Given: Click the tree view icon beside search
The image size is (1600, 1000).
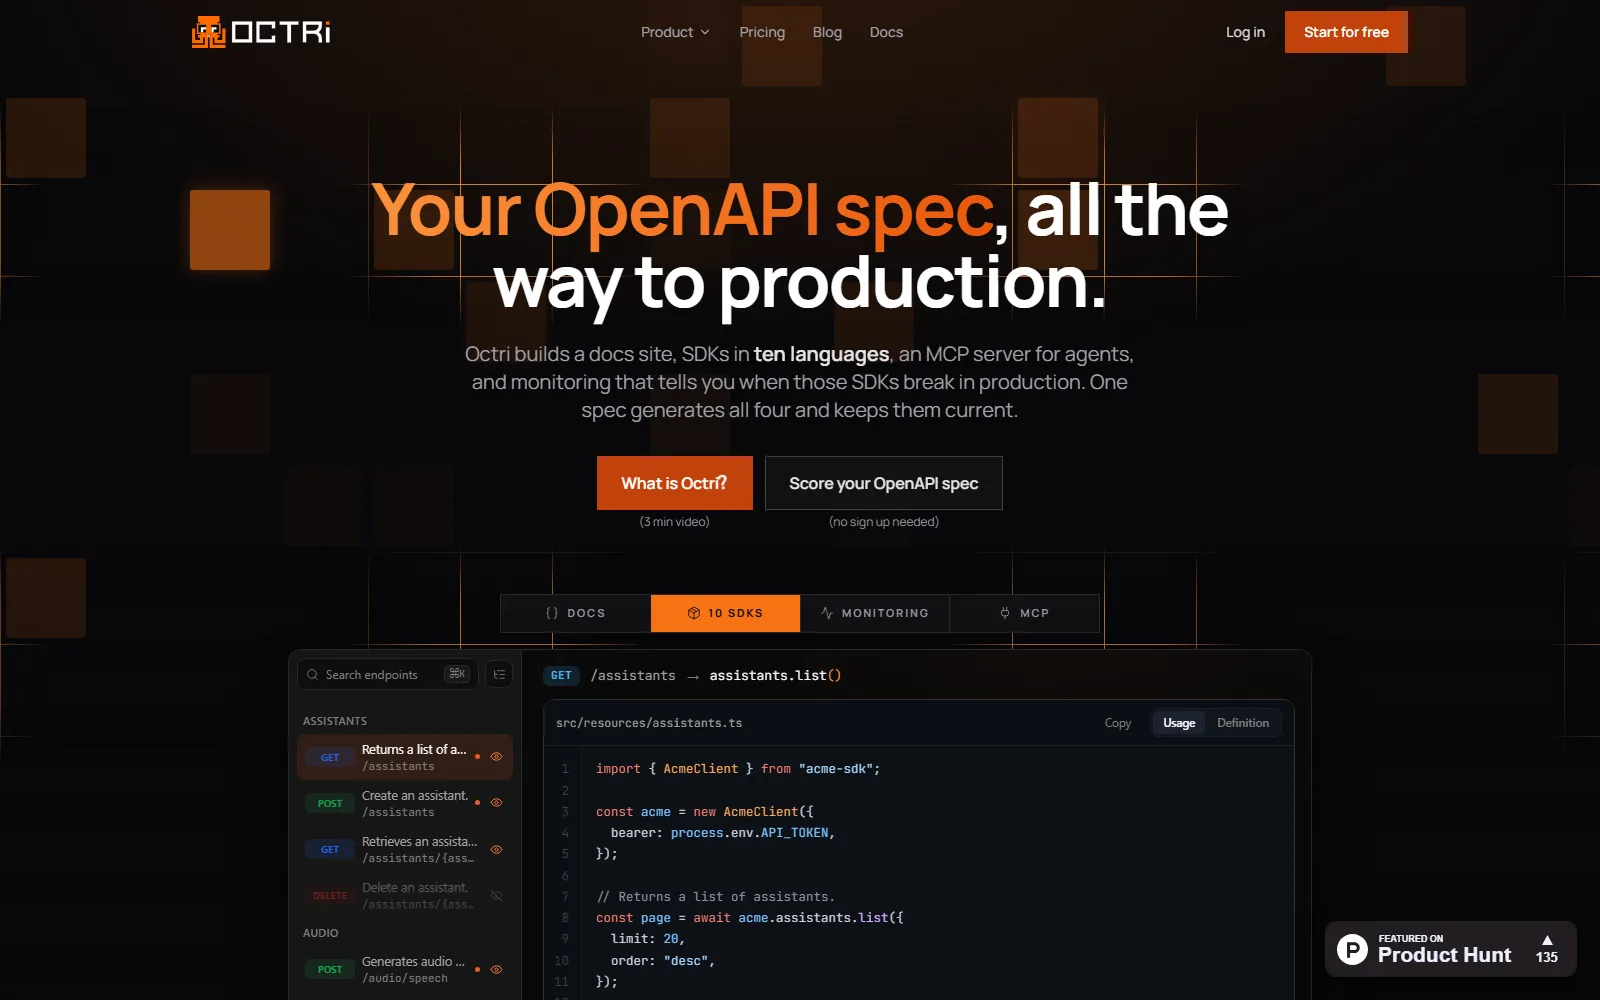Looking at the screenshot, I should point(500,674).
